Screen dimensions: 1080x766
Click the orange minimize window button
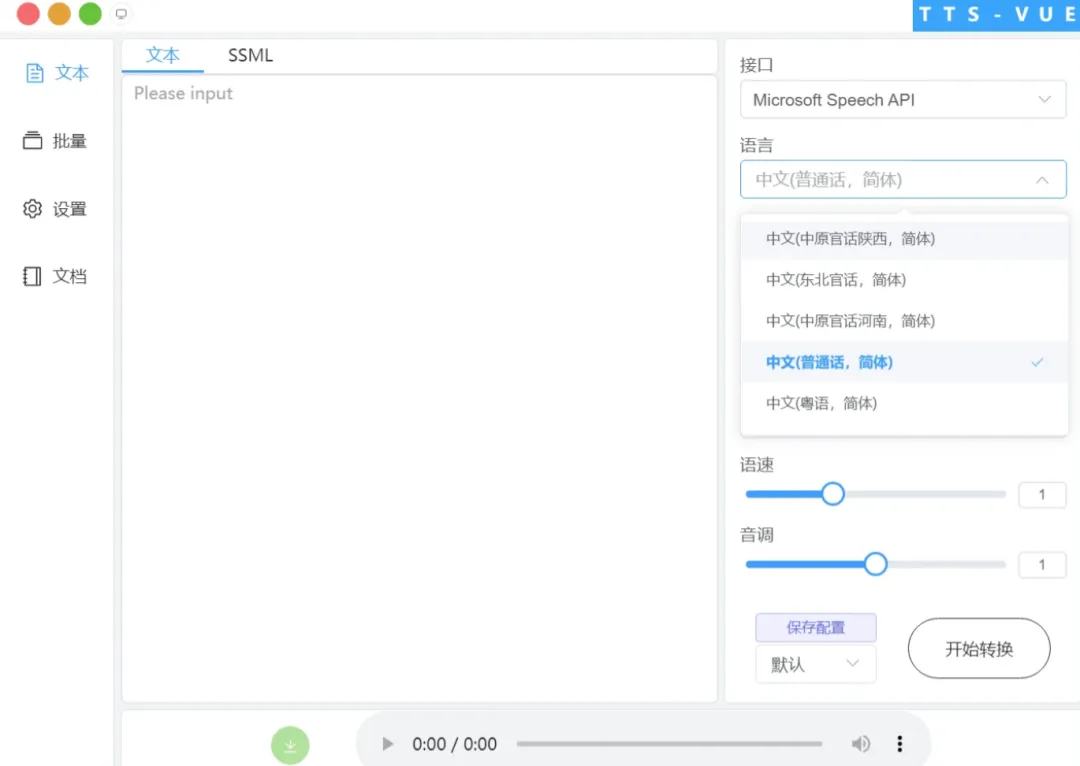[59, 14]
